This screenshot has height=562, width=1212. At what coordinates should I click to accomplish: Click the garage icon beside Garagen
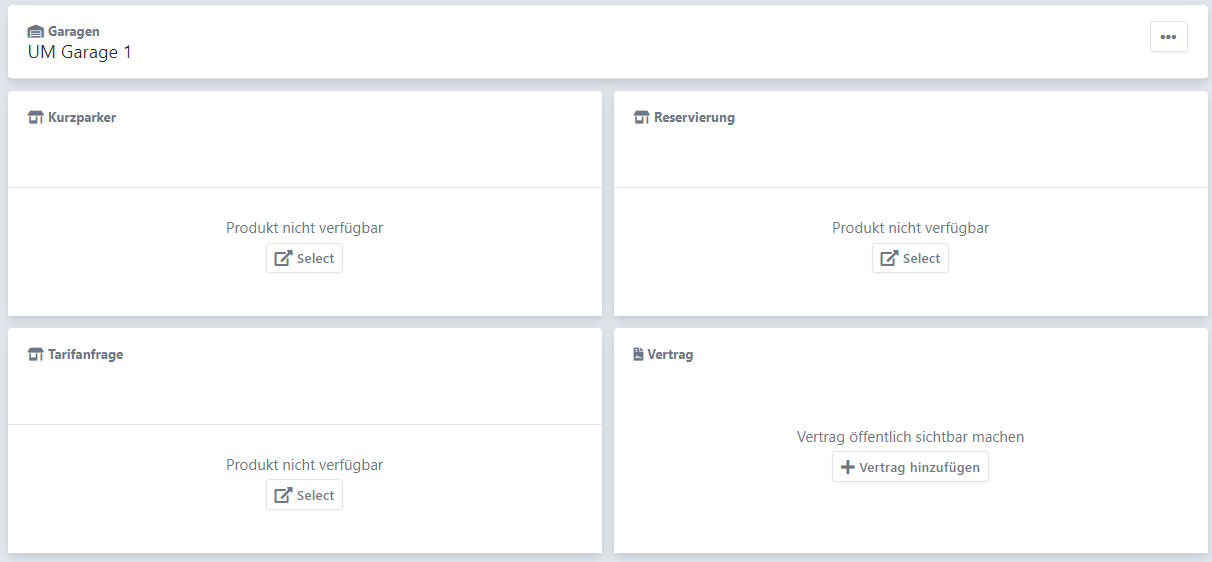pos(36,32)
